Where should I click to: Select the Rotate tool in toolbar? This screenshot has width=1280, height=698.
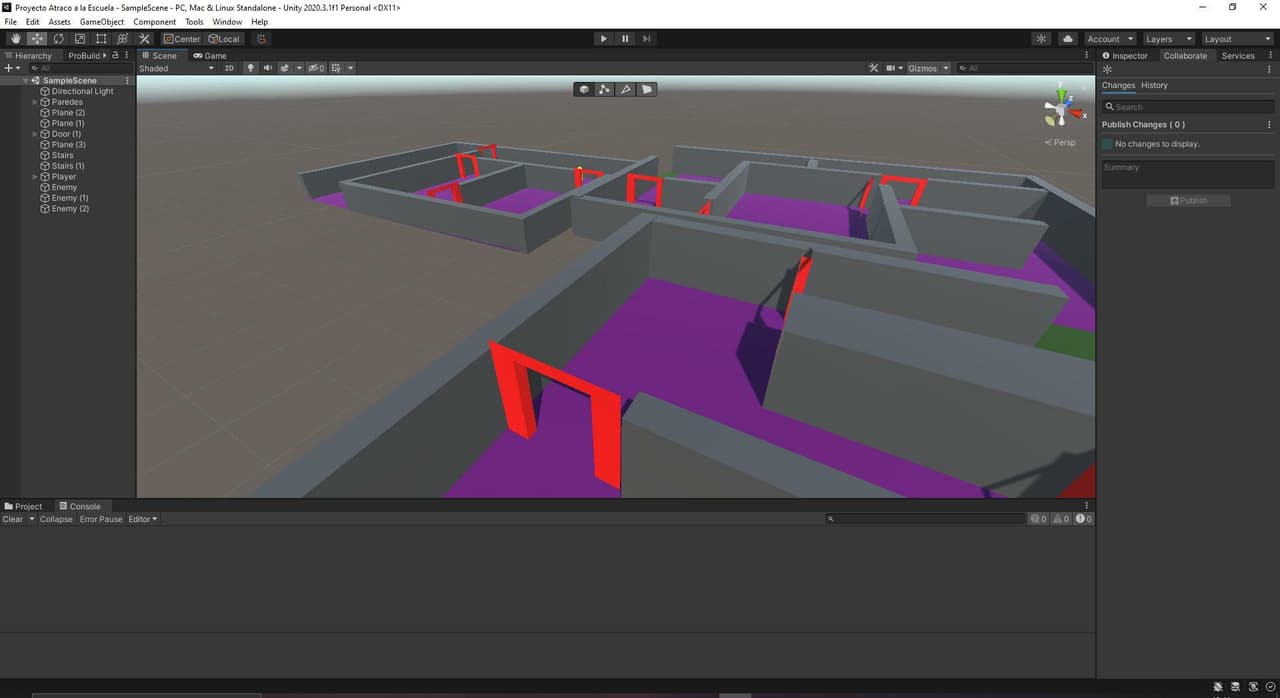tap(58, 39)
